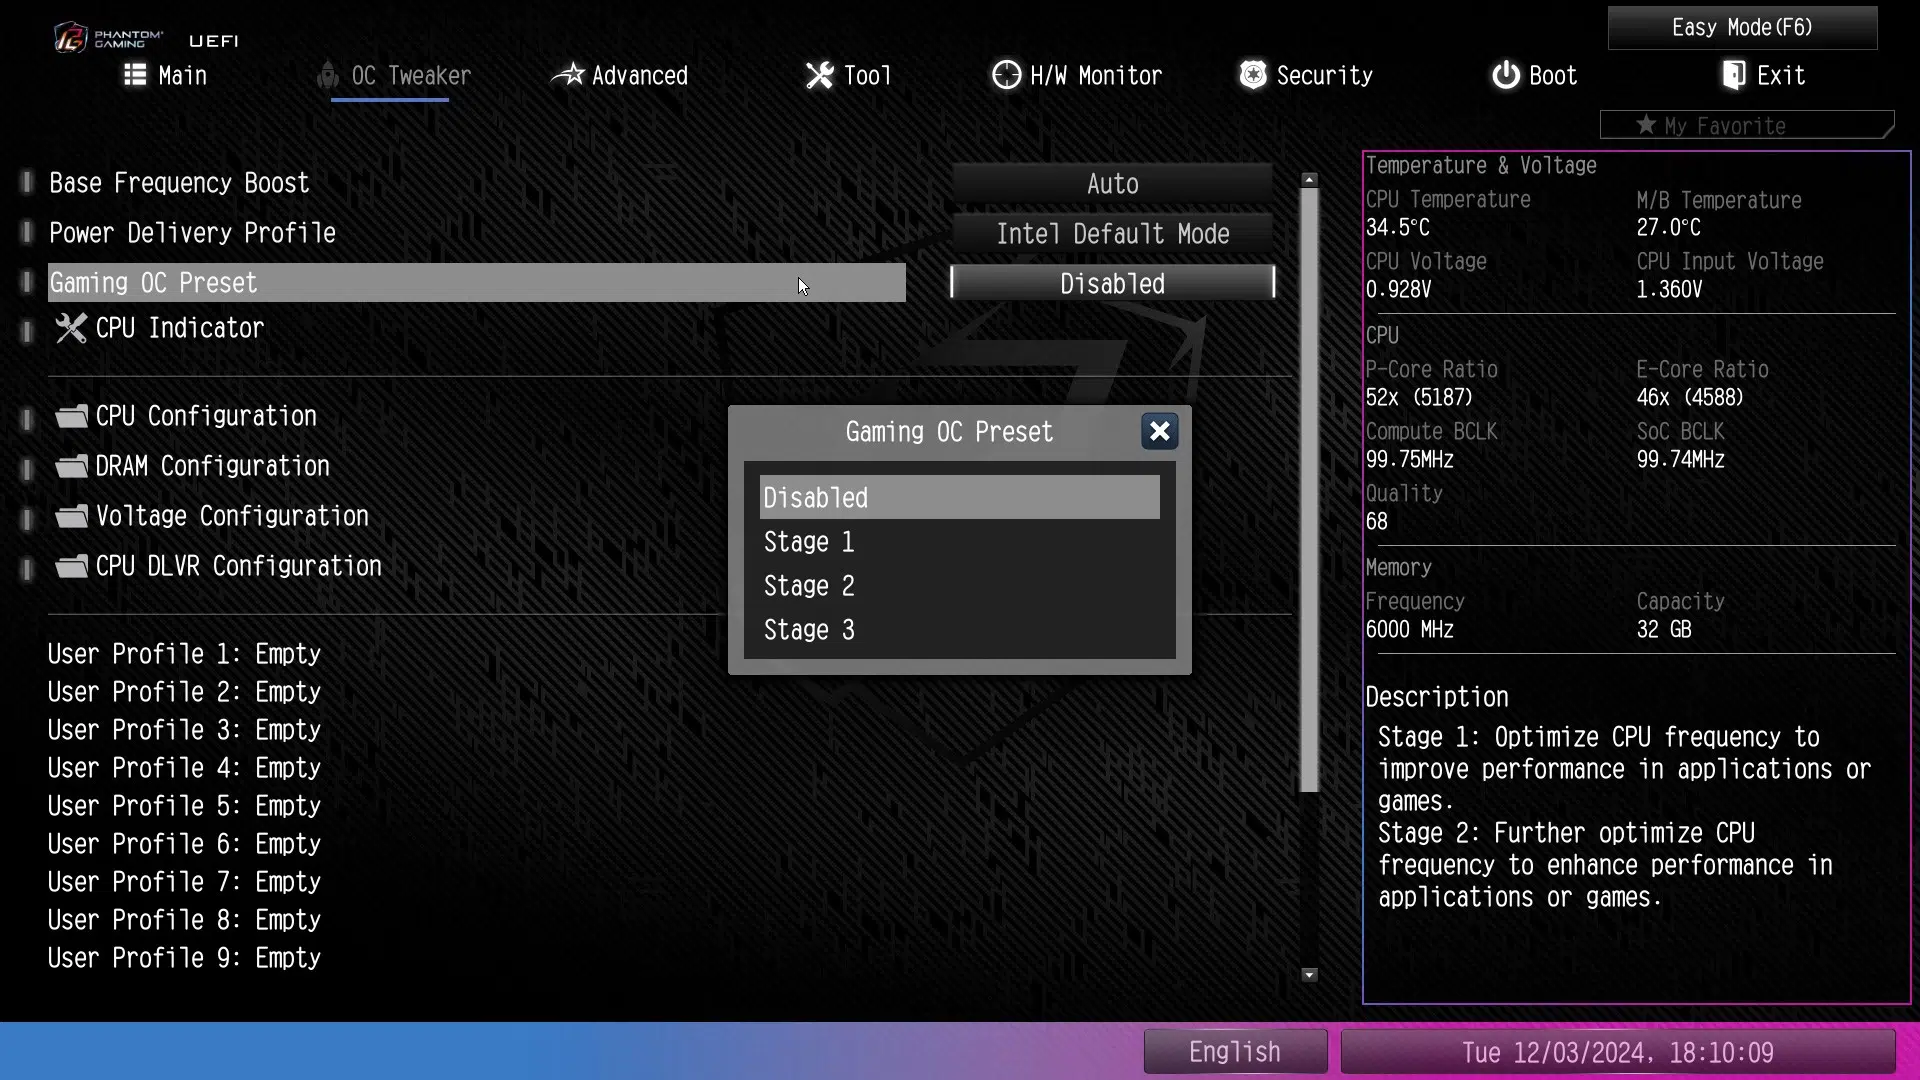Select the Gaming OC Preset row
The height and width of the screenshot is (1080, 1920).
pos(477,283)
